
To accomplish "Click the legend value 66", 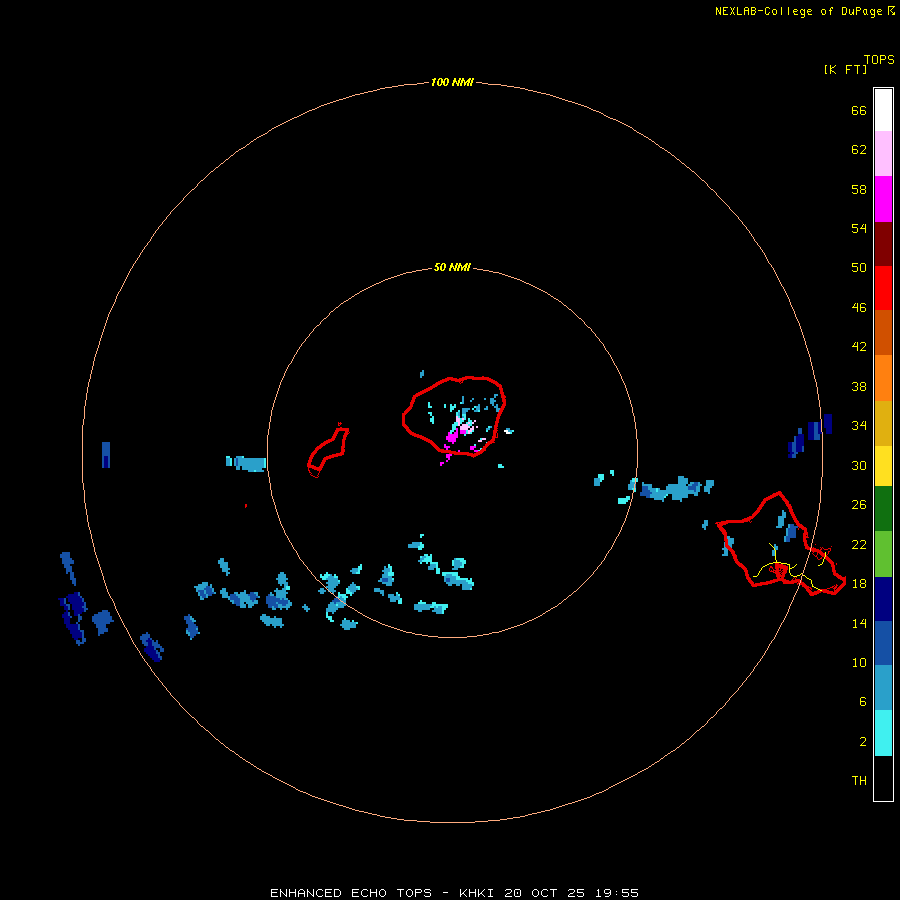I will click(x=859, y=110).
